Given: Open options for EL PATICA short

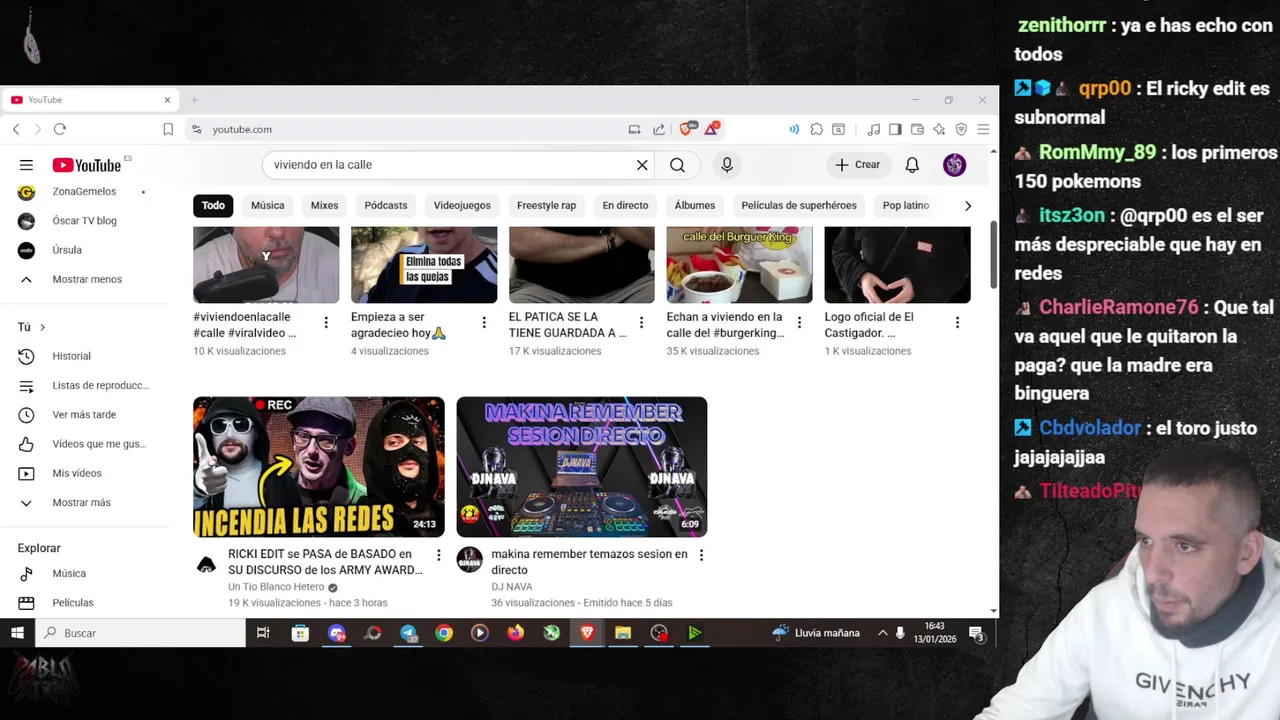Looking at the screenshot, I should point(641,322).
